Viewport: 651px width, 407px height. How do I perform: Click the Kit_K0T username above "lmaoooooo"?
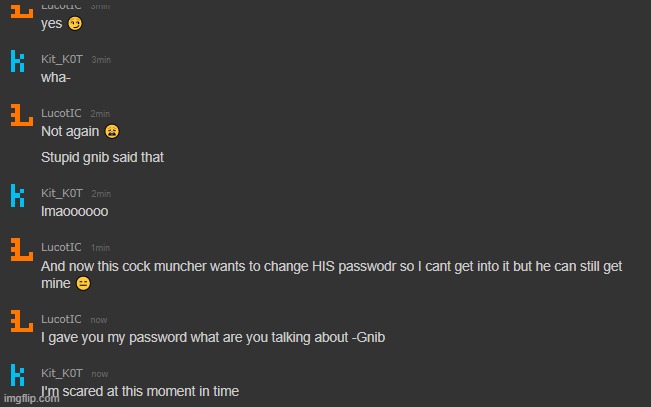(62, 193)
